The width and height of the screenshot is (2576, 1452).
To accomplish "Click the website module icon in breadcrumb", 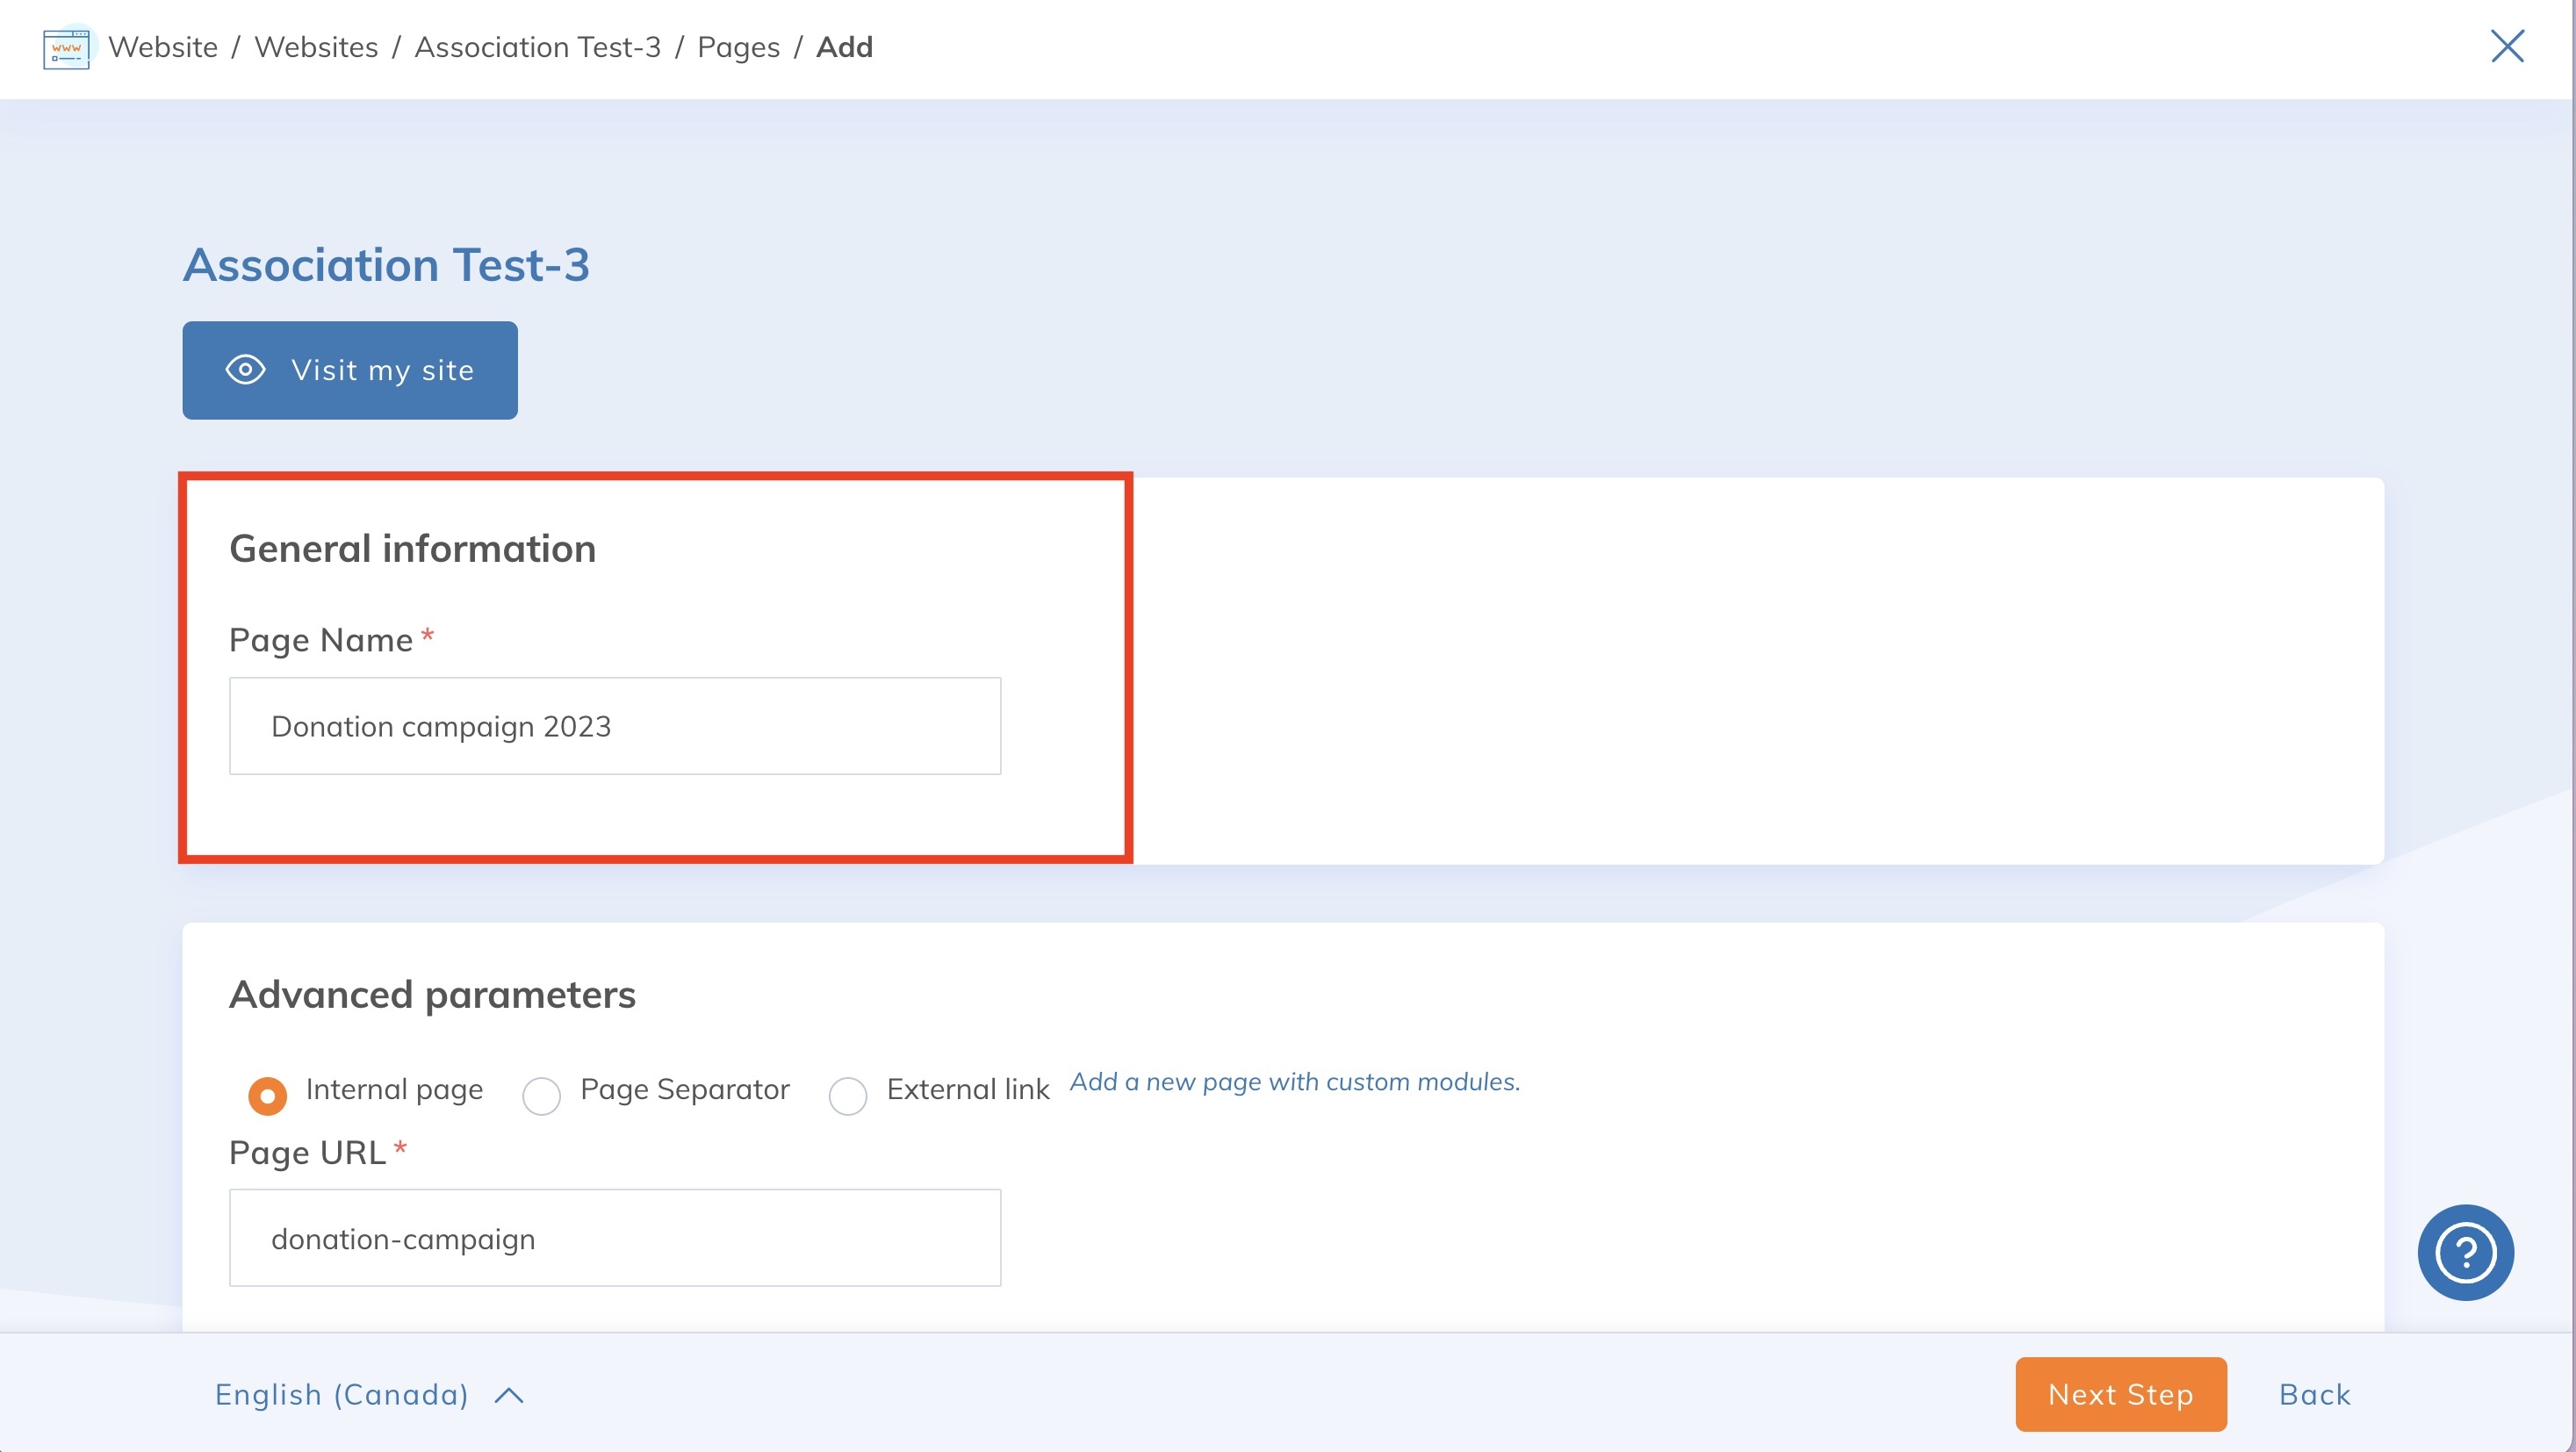I will [x=66, y=48].
